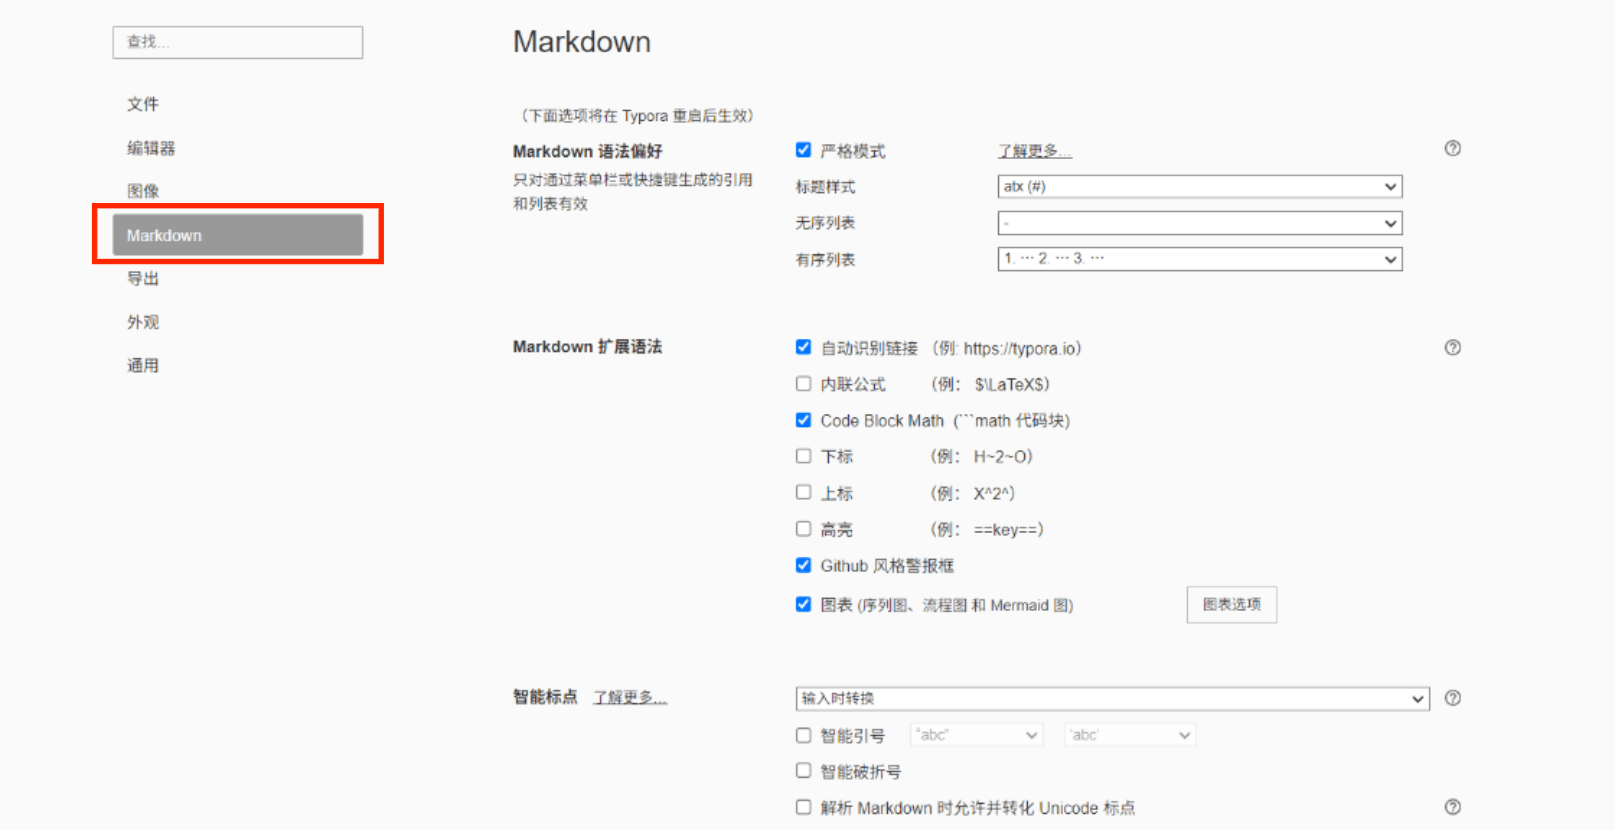Enable the 高亮 checkbox

click(803, 529)
